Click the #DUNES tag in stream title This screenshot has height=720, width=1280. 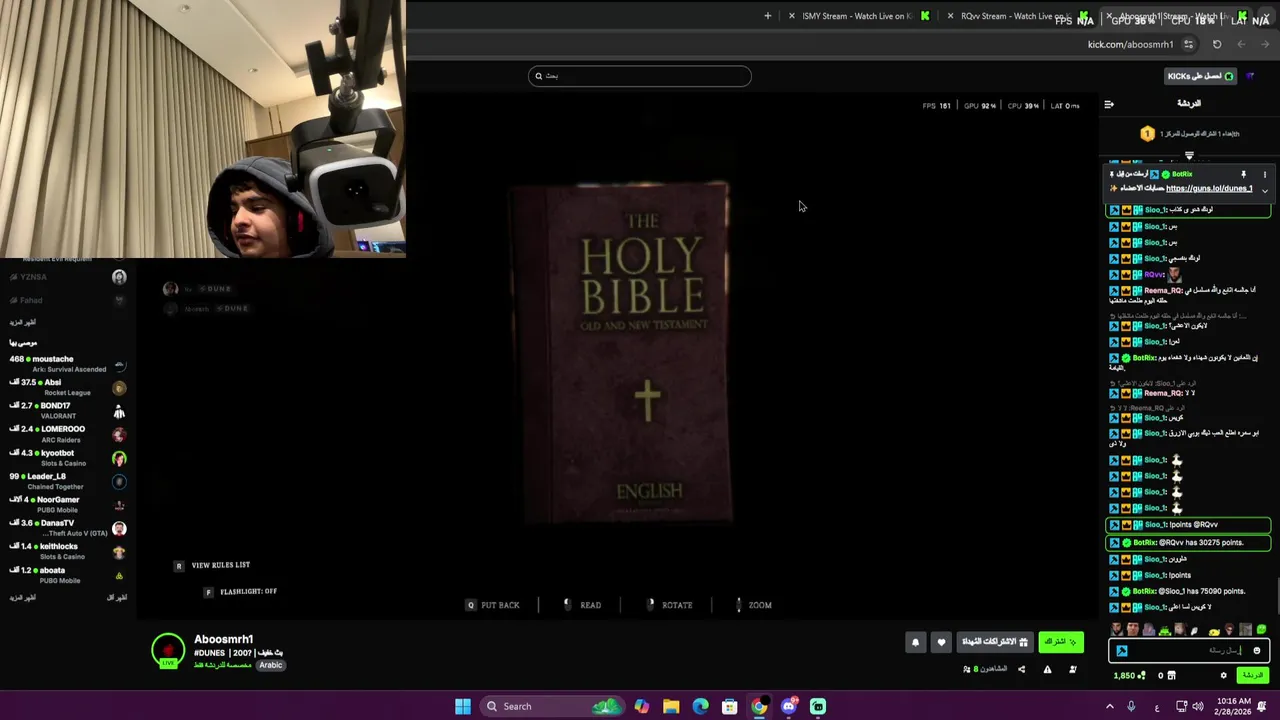pyautogui.click(x=210, y=652)
